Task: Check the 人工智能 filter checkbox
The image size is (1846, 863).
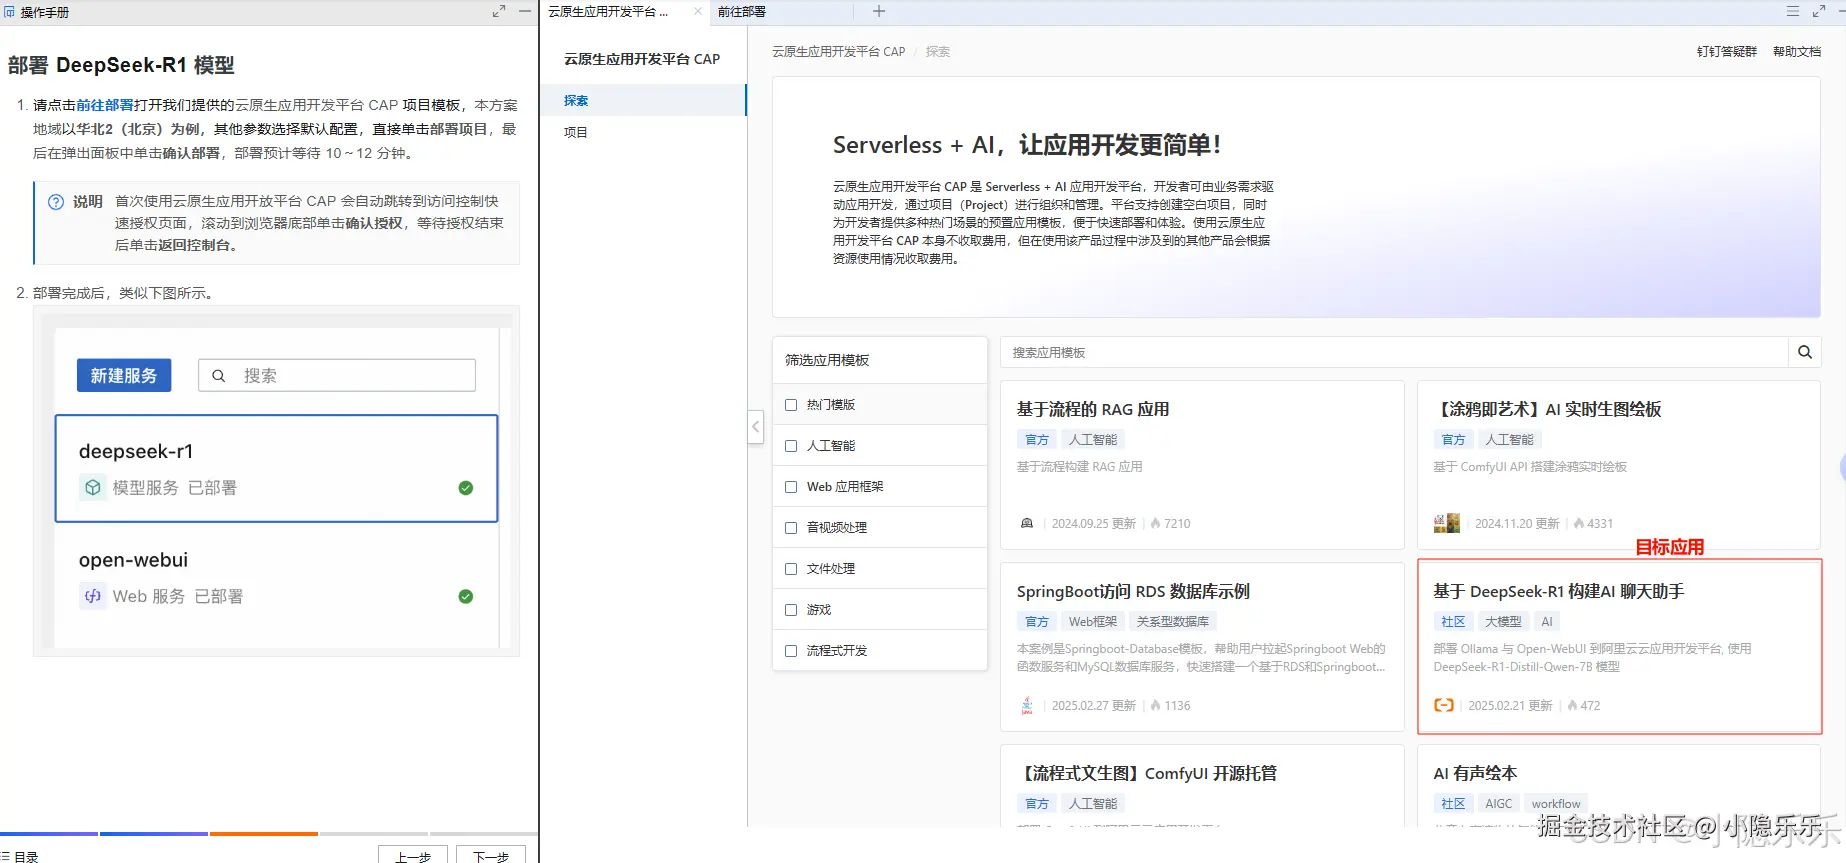Action: pos(791,446)
